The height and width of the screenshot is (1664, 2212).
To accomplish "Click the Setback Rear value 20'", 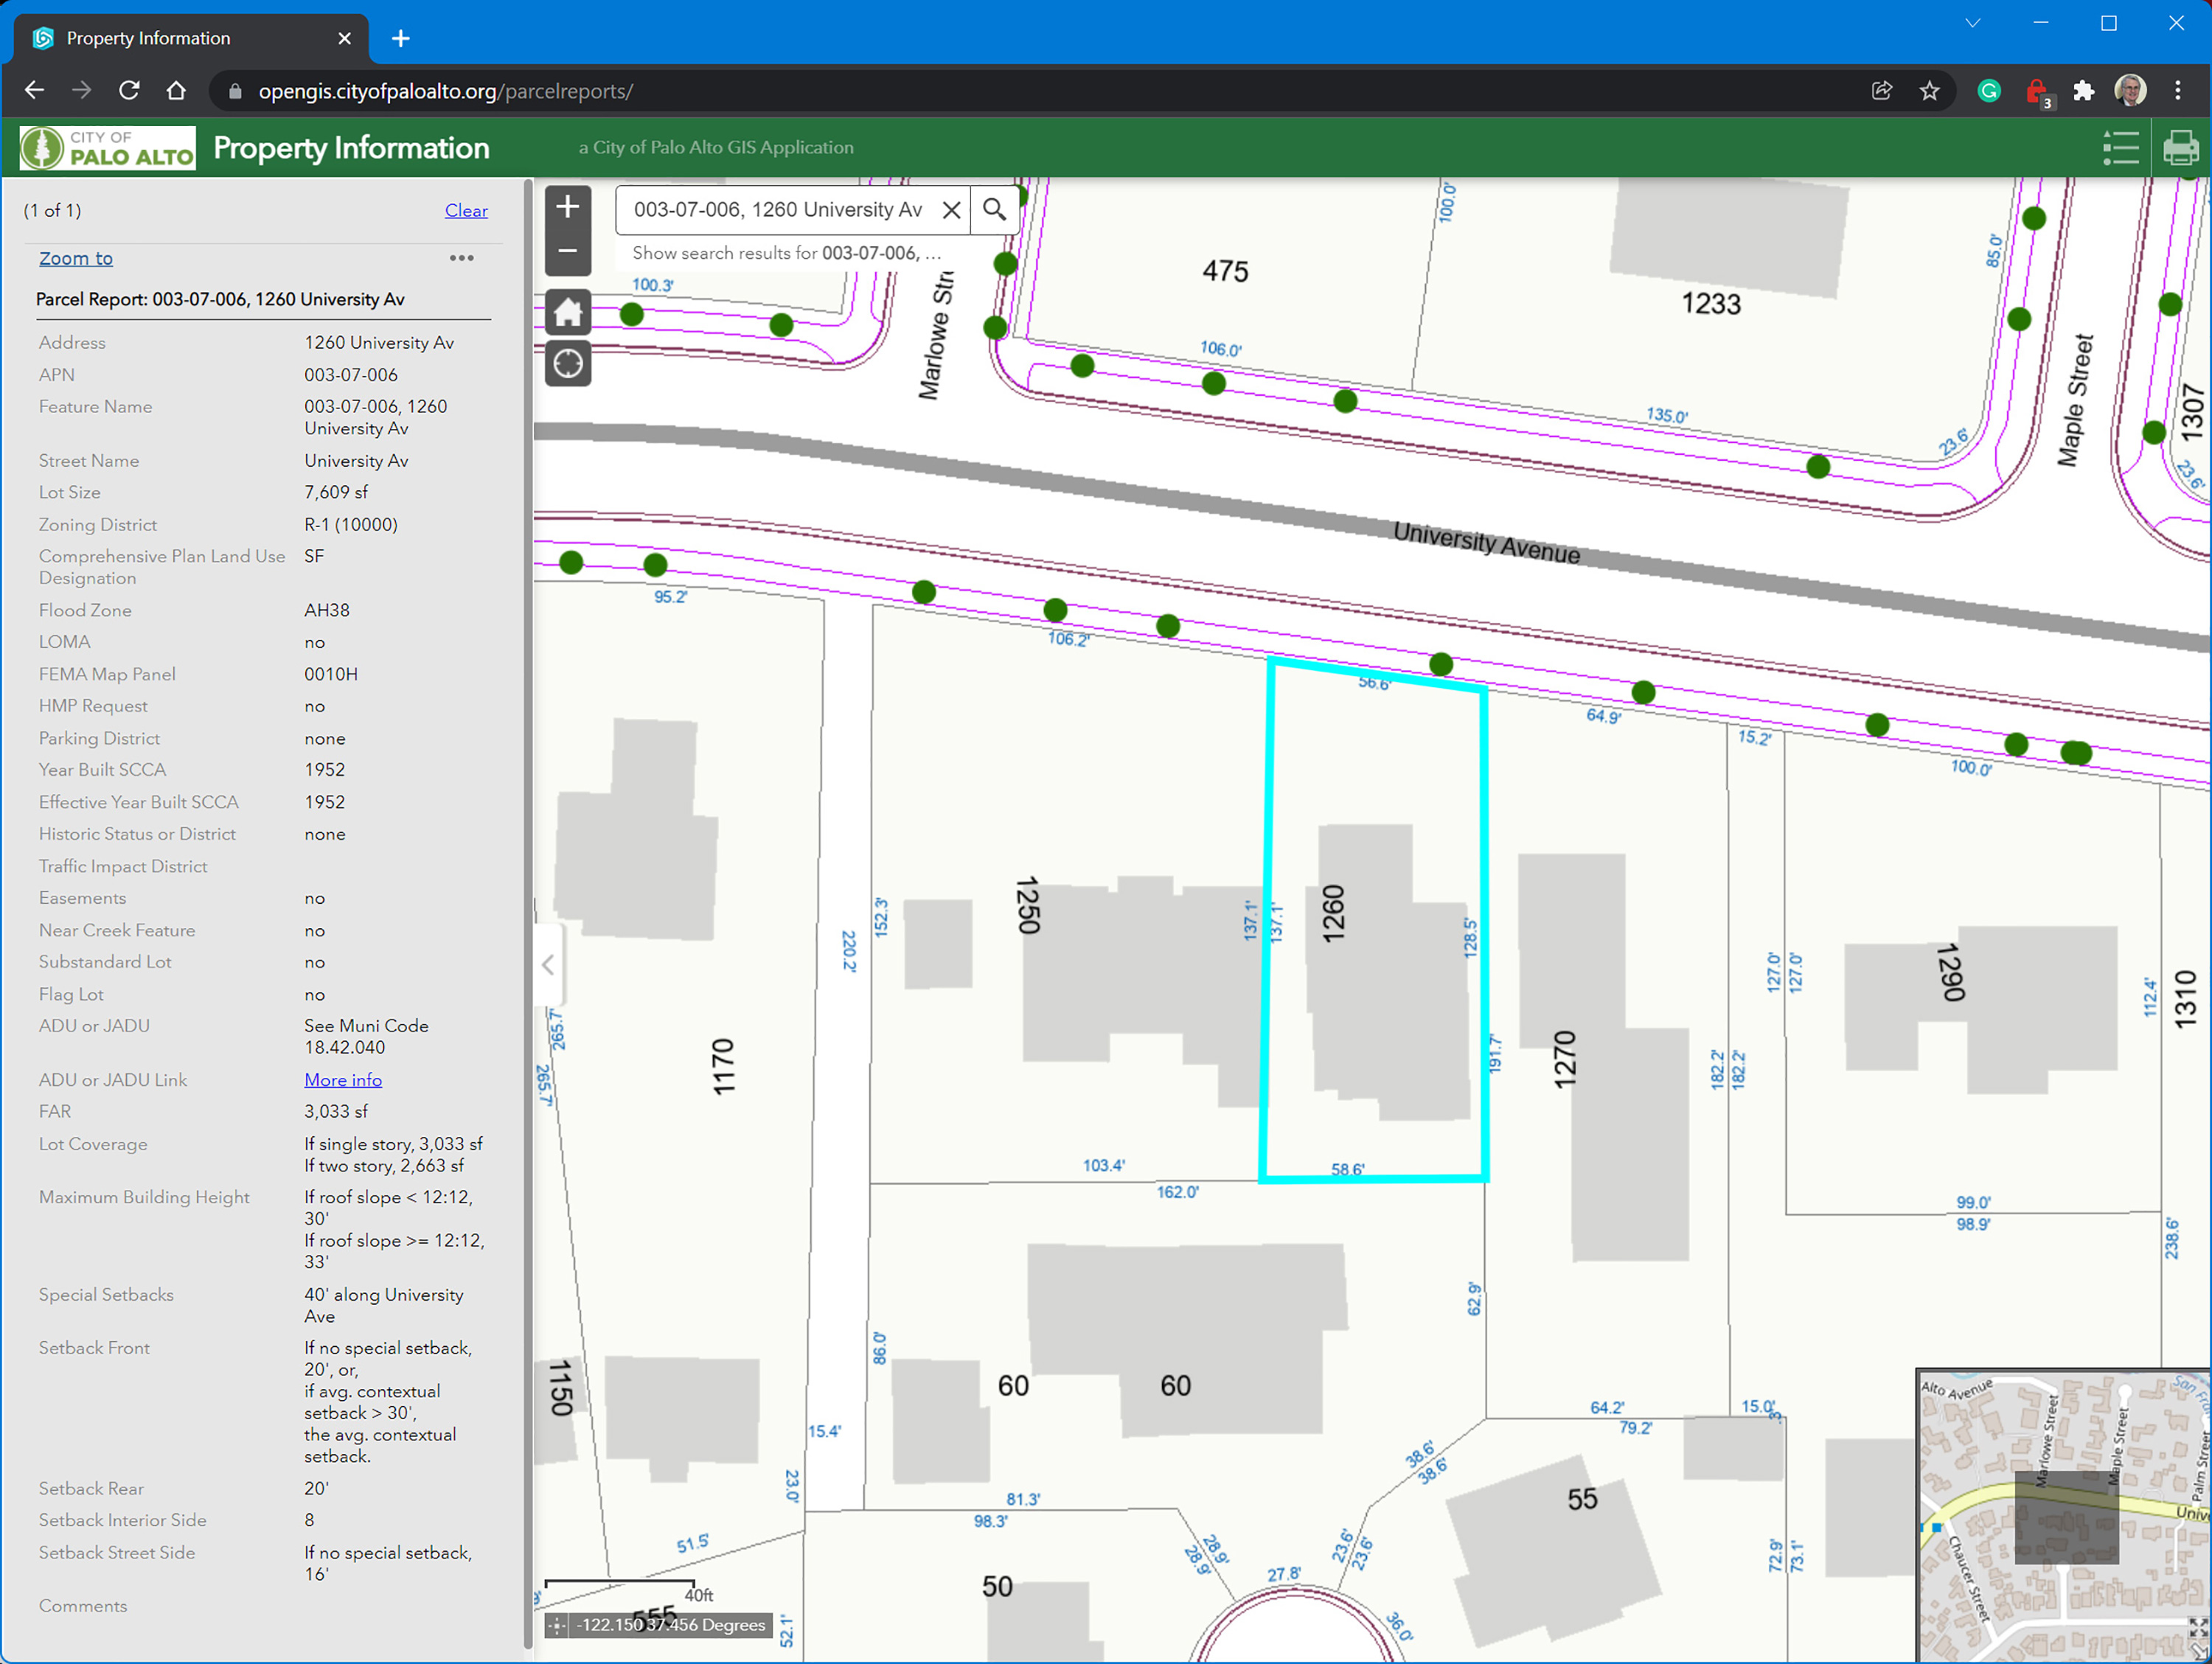I will pyautogui.click(x=316, y=1489).
